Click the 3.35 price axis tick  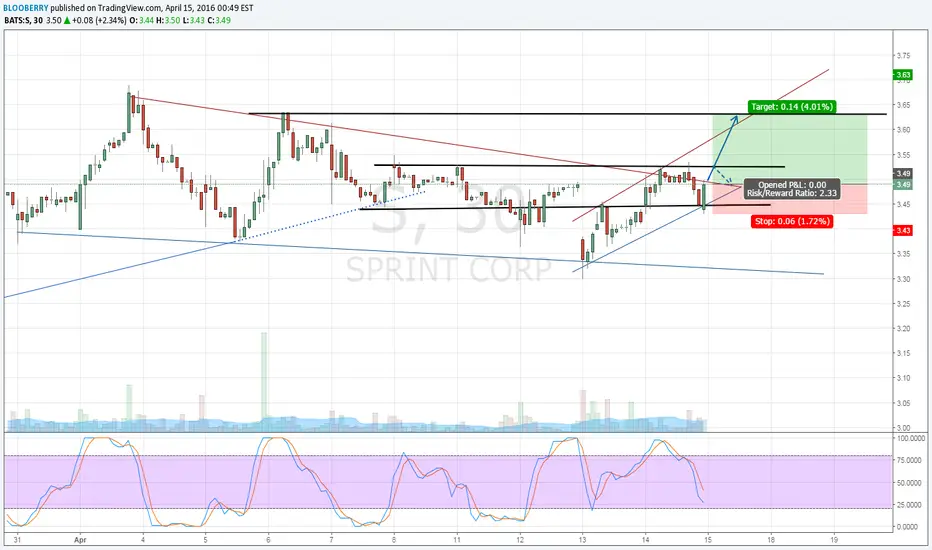[903, 254]
